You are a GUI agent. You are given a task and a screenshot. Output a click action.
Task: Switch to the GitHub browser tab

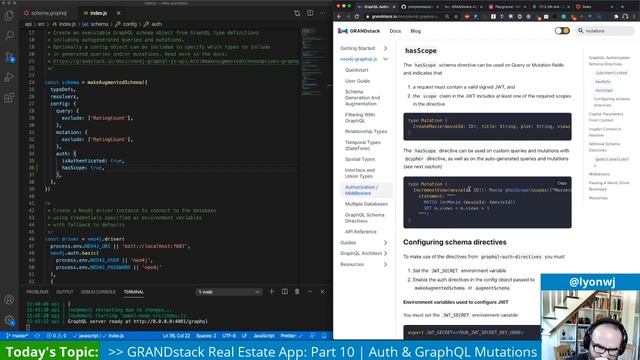click(419, 7)
